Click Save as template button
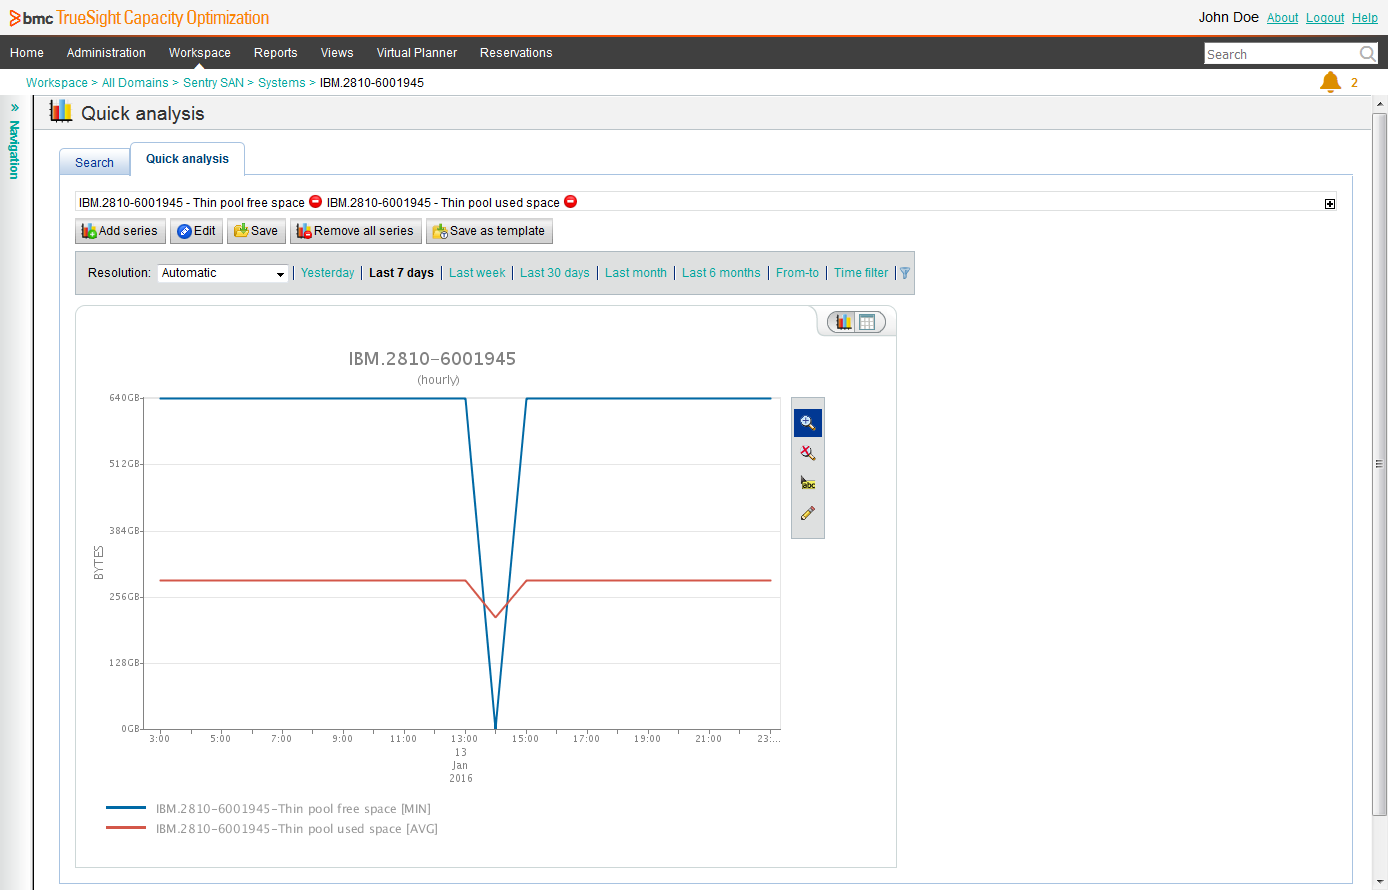The width and height of the screenshot is (1388, 890). click(x=489, y=231)
